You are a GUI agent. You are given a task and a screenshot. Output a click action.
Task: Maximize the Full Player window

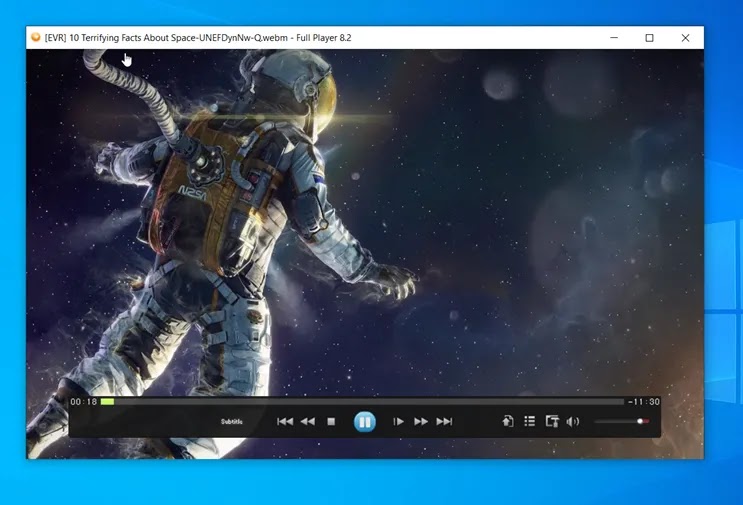[x=650, y=37]
